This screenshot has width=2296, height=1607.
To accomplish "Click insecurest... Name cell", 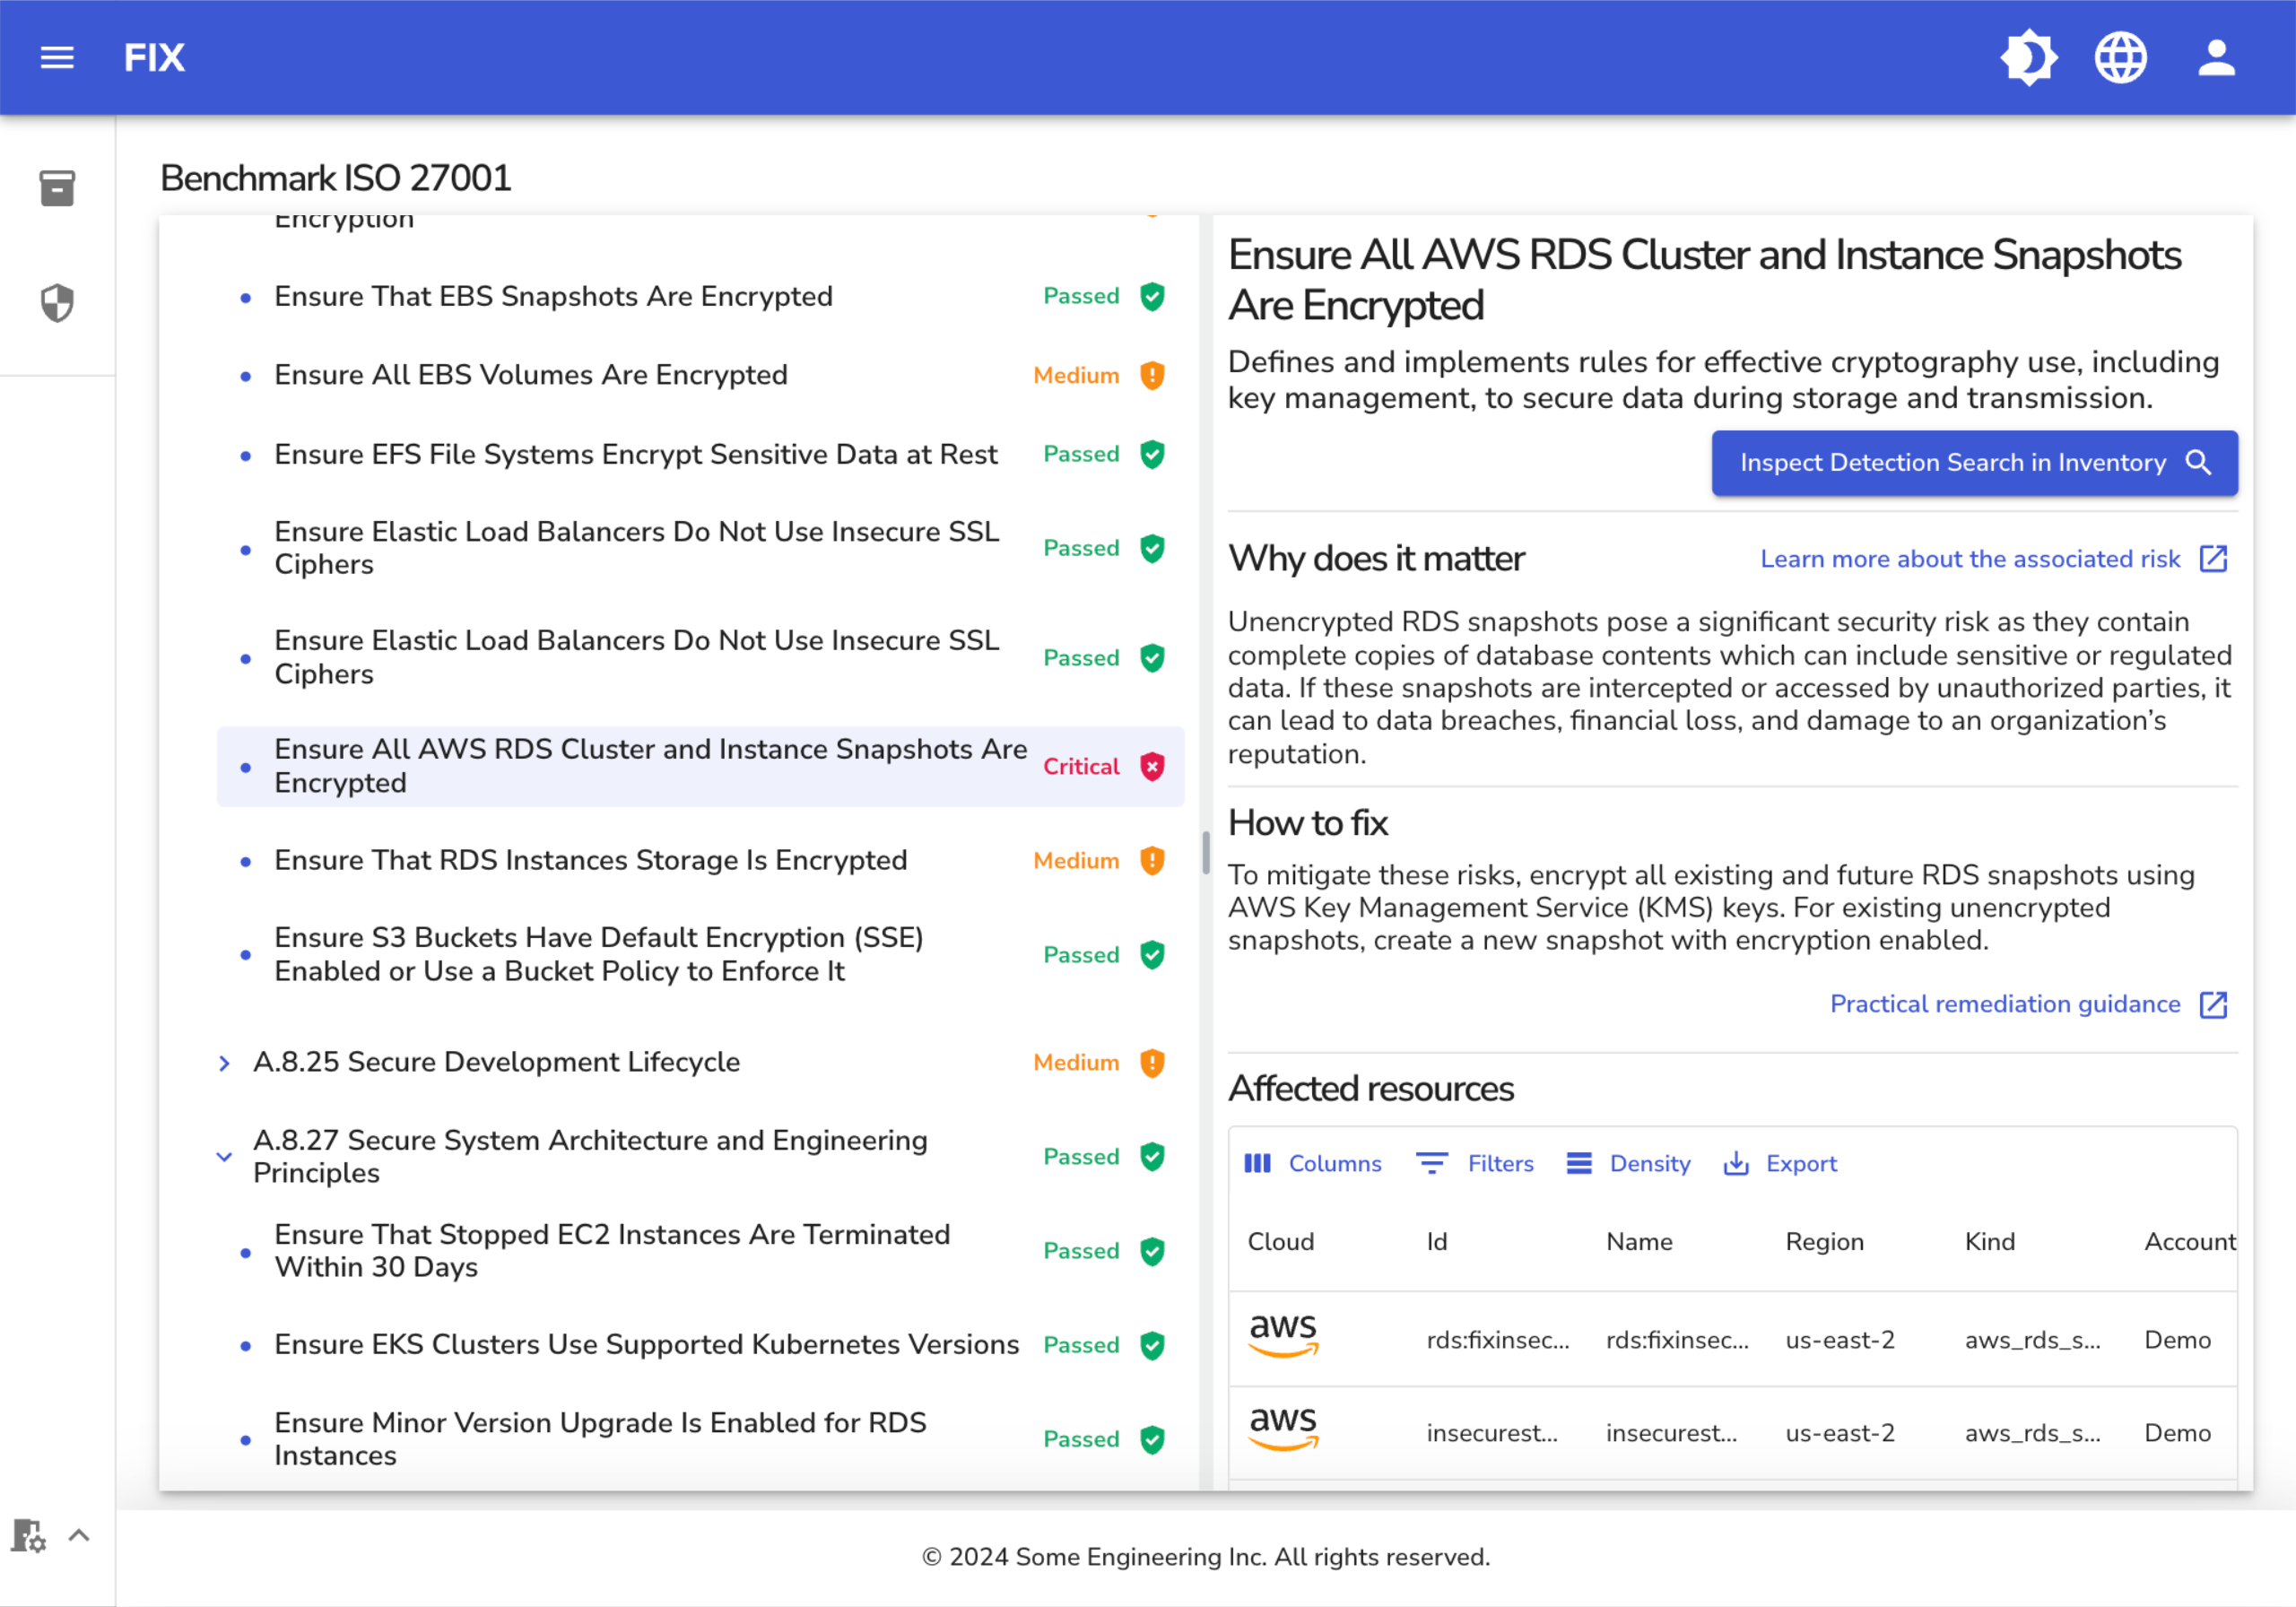I will pyautogui.click(x=1671, y=1433).
